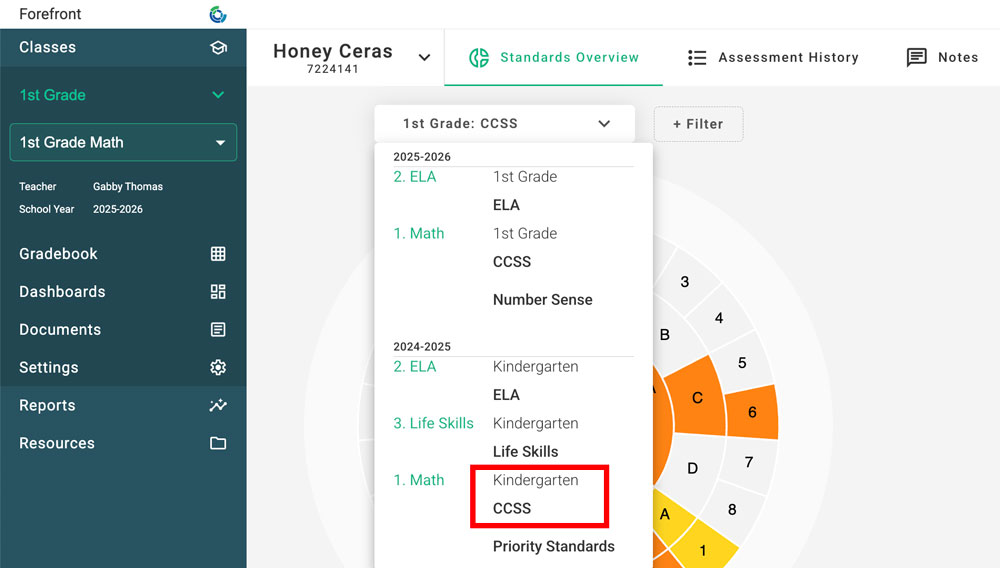
Task: Click the + Filter button
Action: pyautogui.click(x=698, y=124)
